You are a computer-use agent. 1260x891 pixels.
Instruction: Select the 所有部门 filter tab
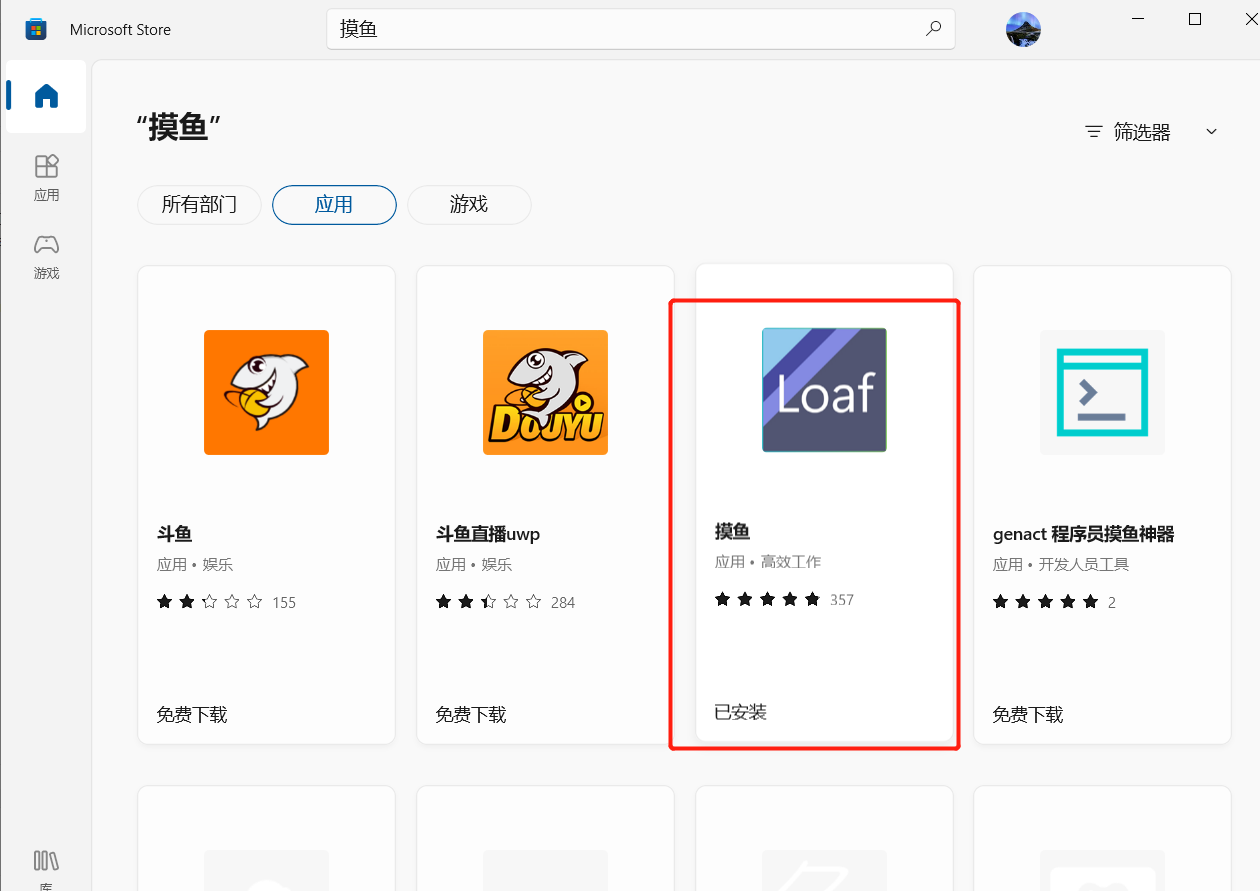199,204
